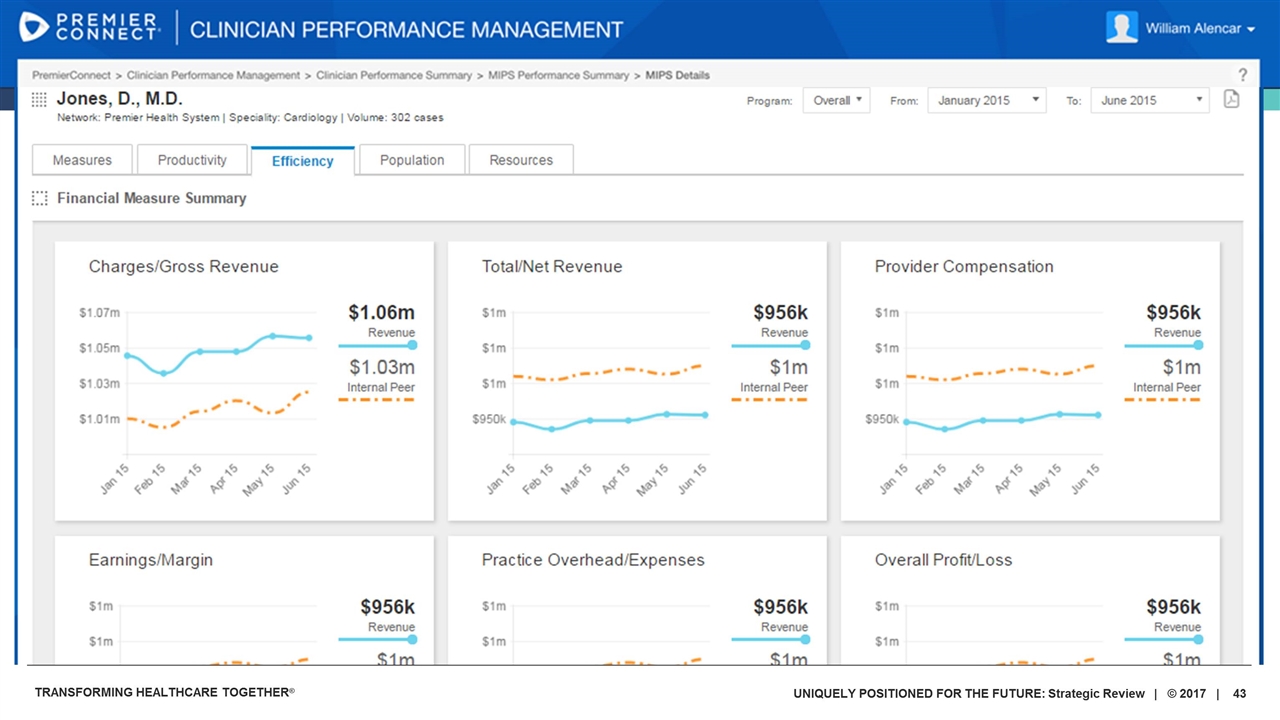
Task: Click the $956k value in Provider Compensation
Action: click(x=1174, y=313)
